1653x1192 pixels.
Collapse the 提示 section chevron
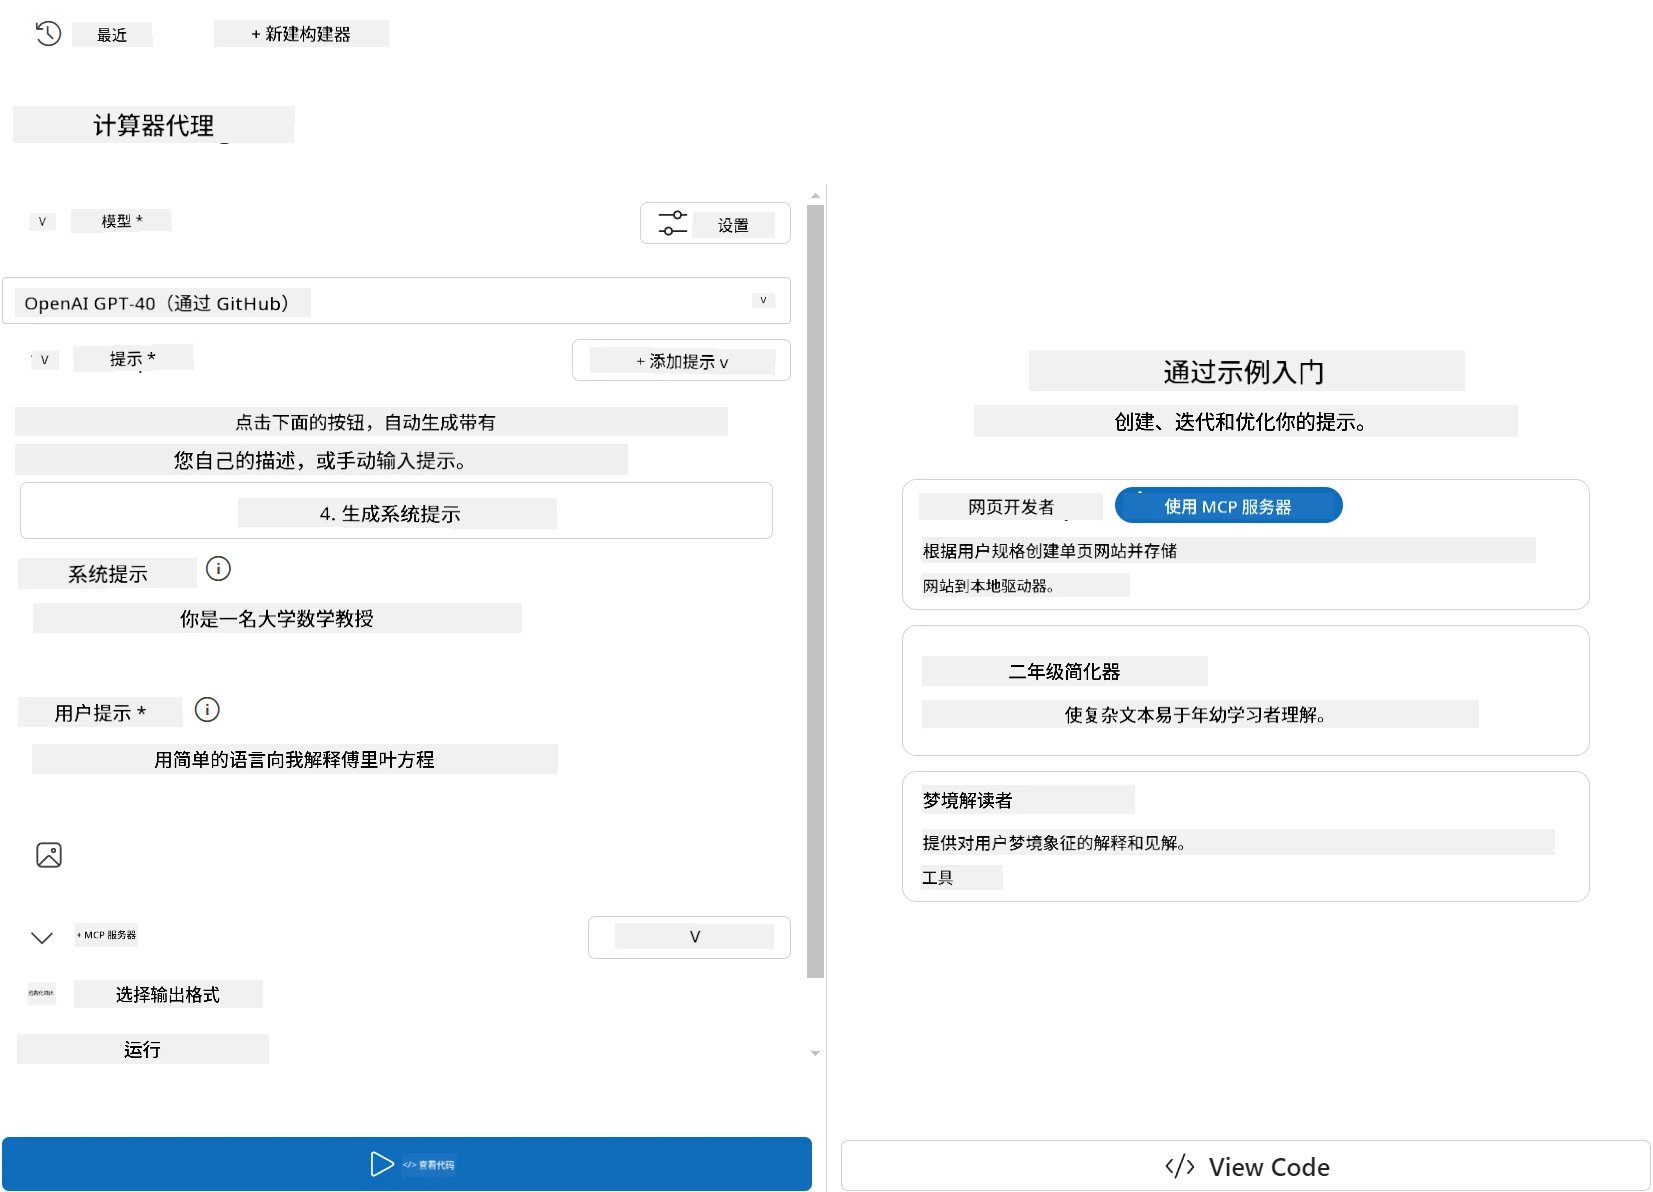[x=44, y=359]
